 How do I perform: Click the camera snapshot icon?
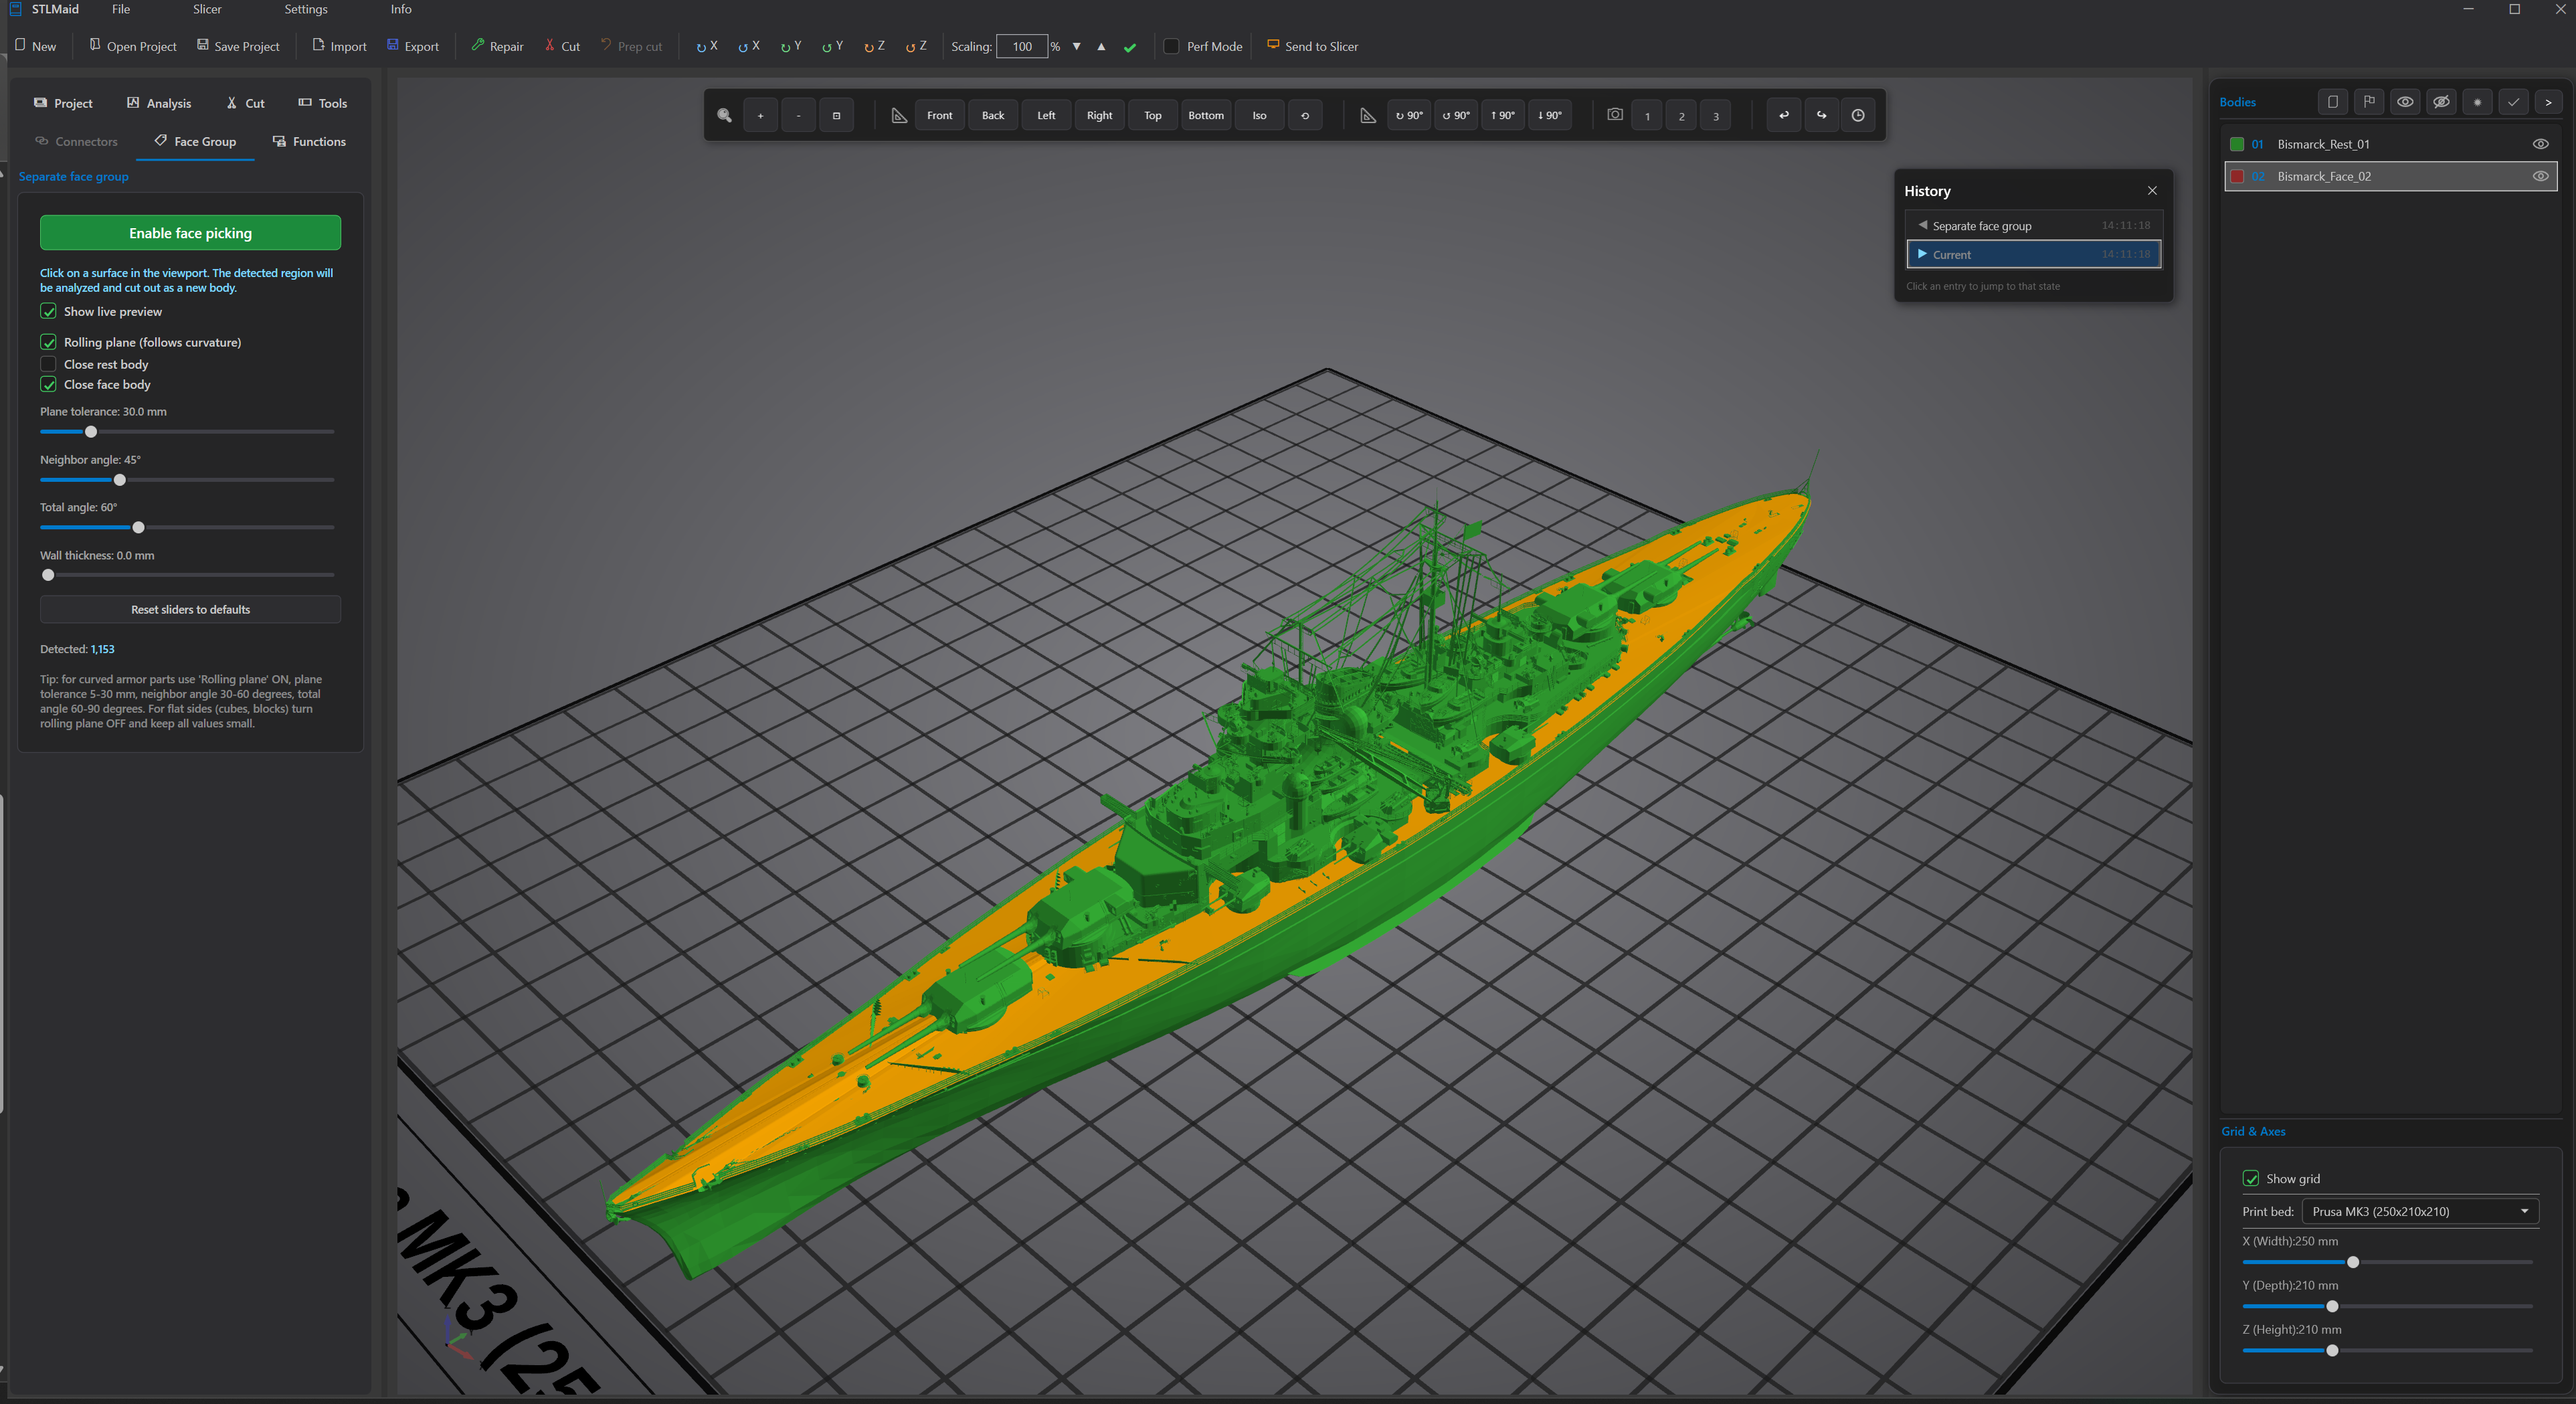coord(1615,115)
